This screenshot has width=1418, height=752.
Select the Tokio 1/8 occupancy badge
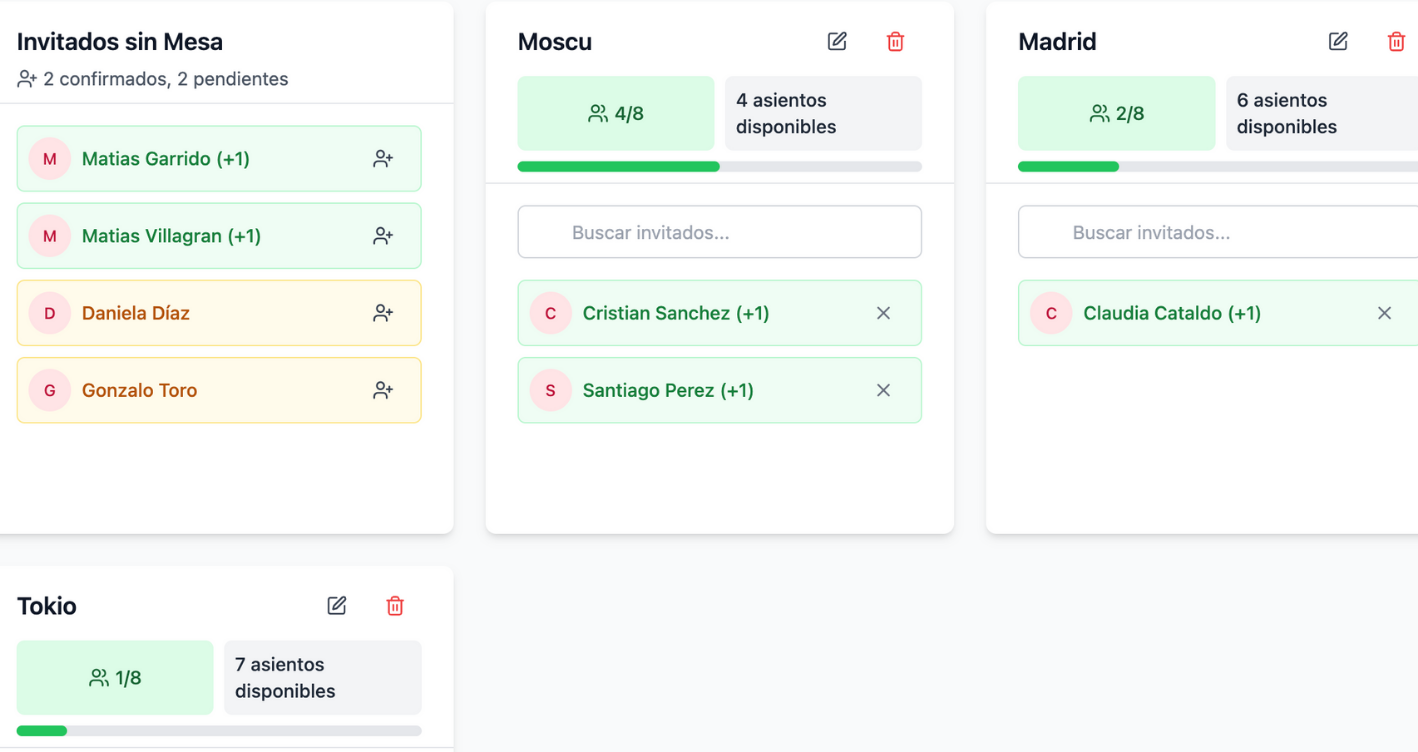[x=115, y=677]
